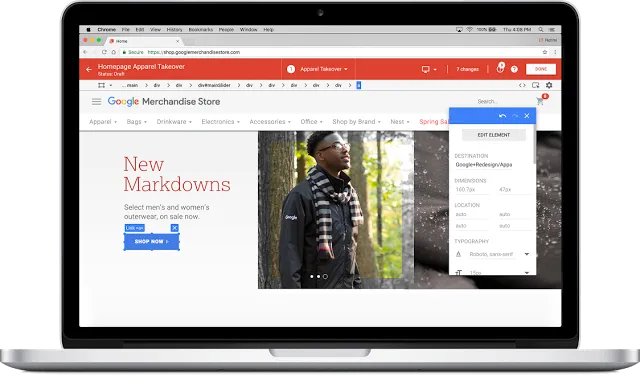Open the Bookmarks menu
Screen dimensions: 640x376
[x=201, y=30]
